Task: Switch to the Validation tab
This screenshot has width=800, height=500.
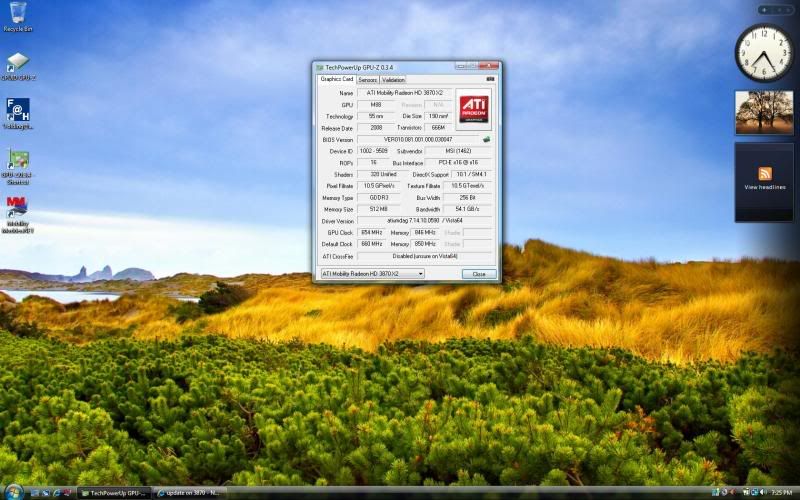Action: [393, 80]
